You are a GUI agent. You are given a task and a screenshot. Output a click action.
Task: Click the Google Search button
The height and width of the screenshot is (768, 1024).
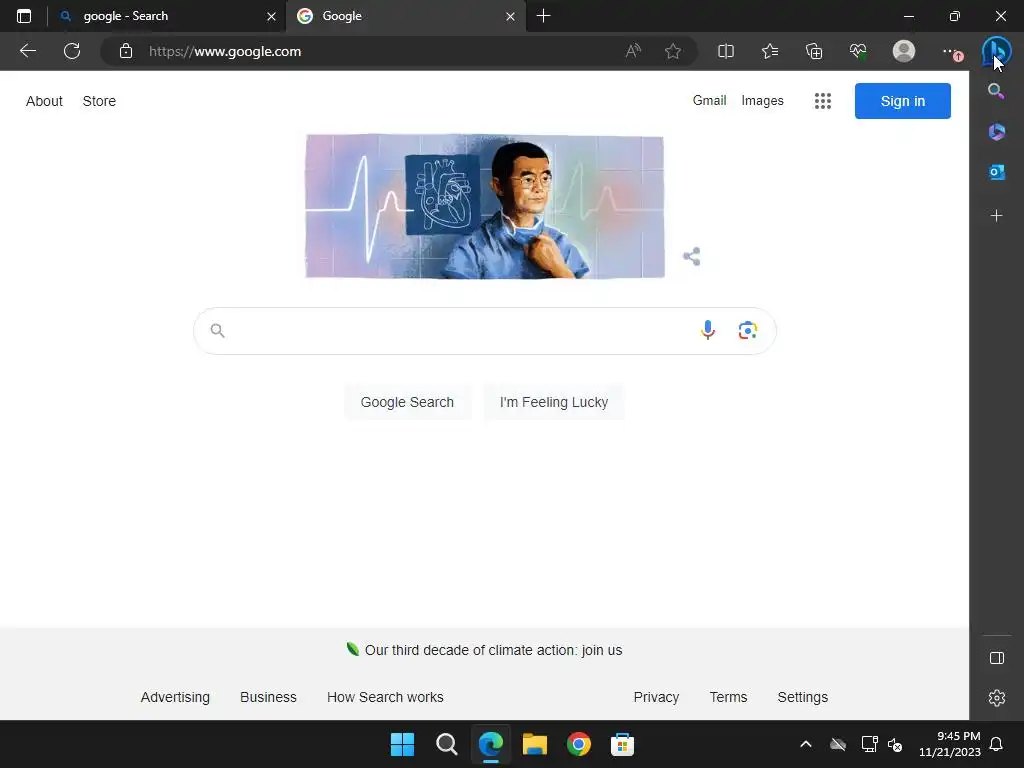click(407, 402)
